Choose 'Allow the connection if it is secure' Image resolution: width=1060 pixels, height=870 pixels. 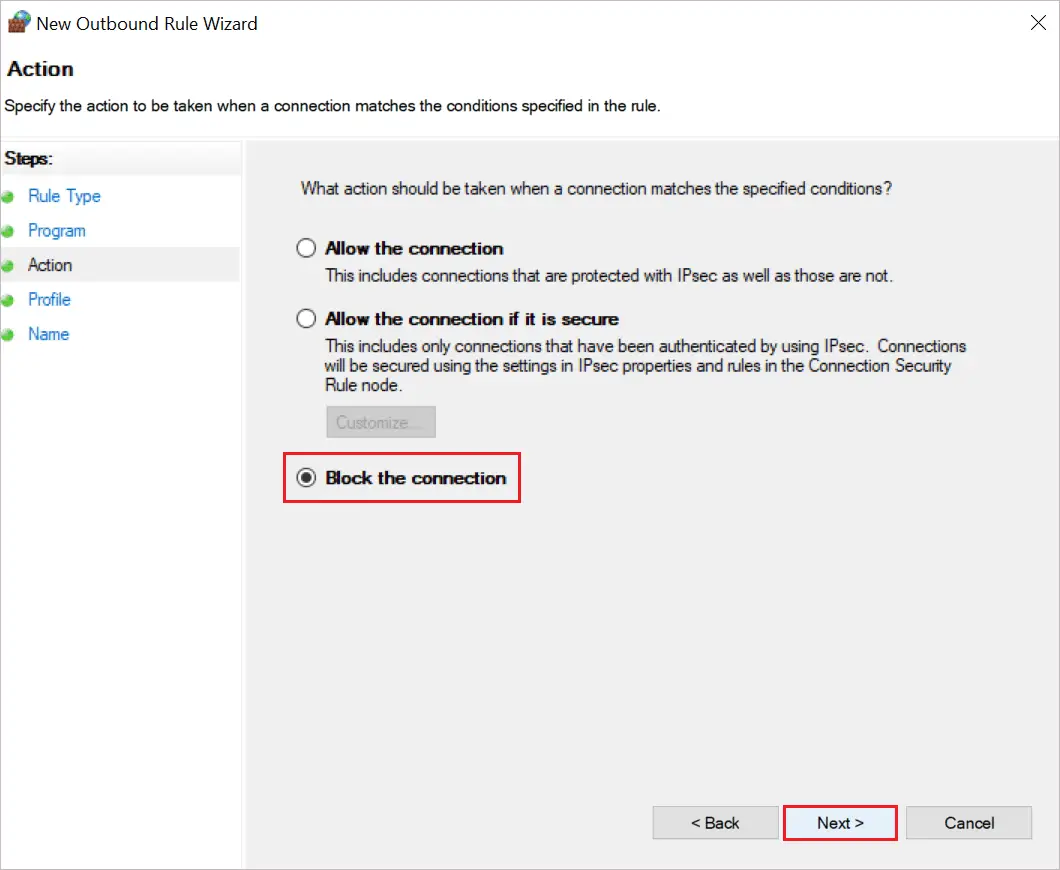click(x=307, y=320)
